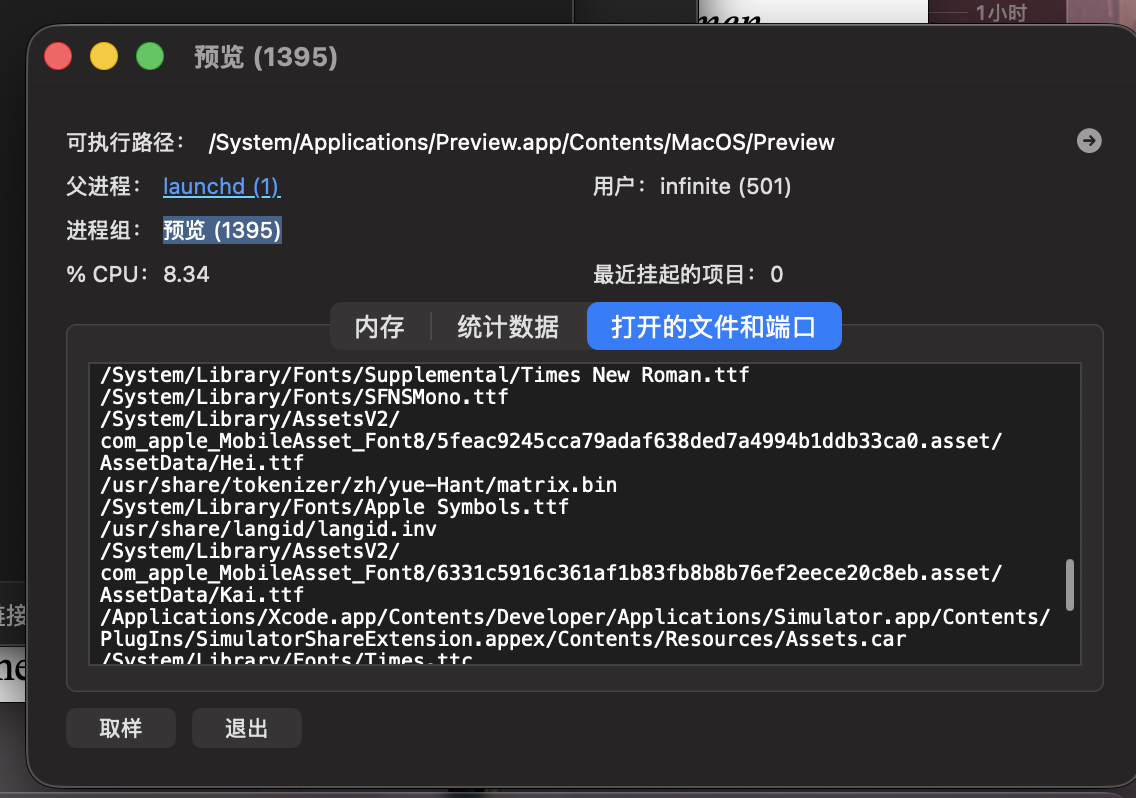Click the Simulator.app/Contents path line
Viewport: 1136px width, 798px height.
pos(575,617)
